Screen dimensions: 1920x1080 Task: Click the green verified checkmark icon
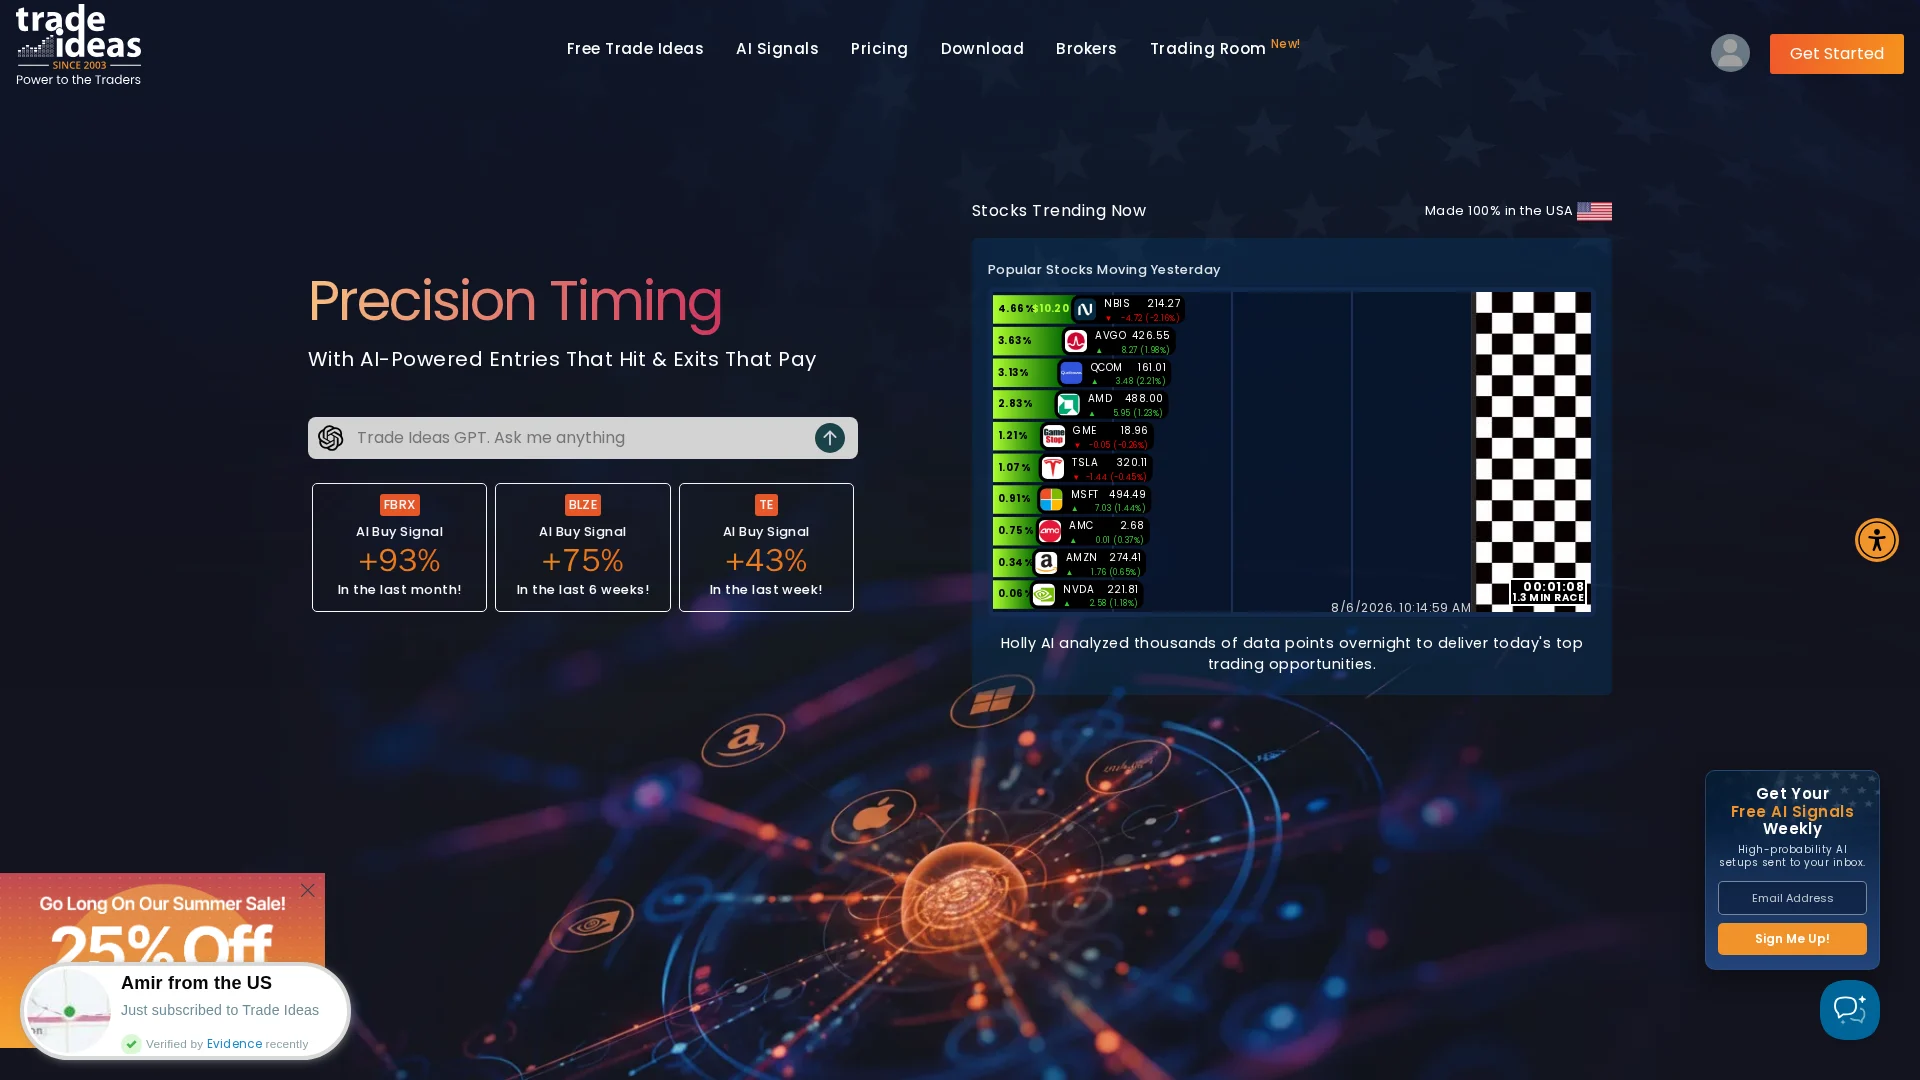pos(131,1044)
